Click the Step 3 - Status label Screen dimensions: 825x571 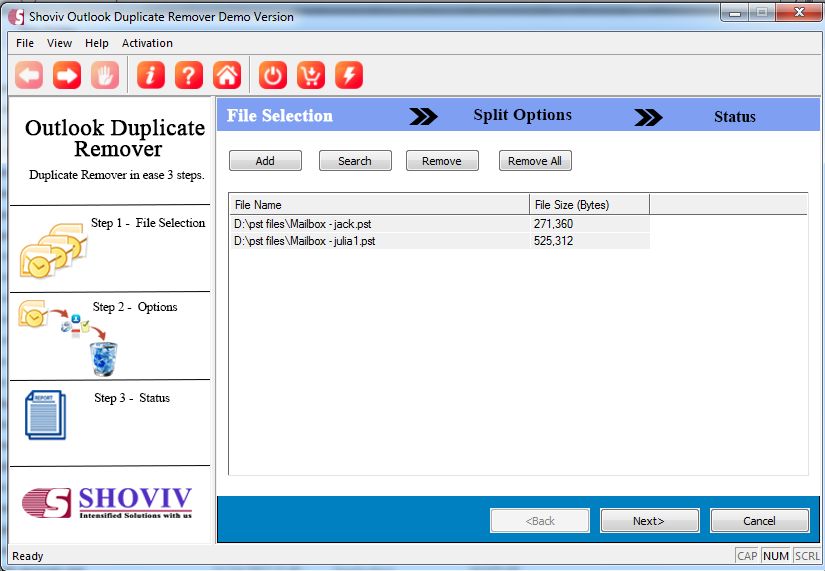click(x=132, y=398)
